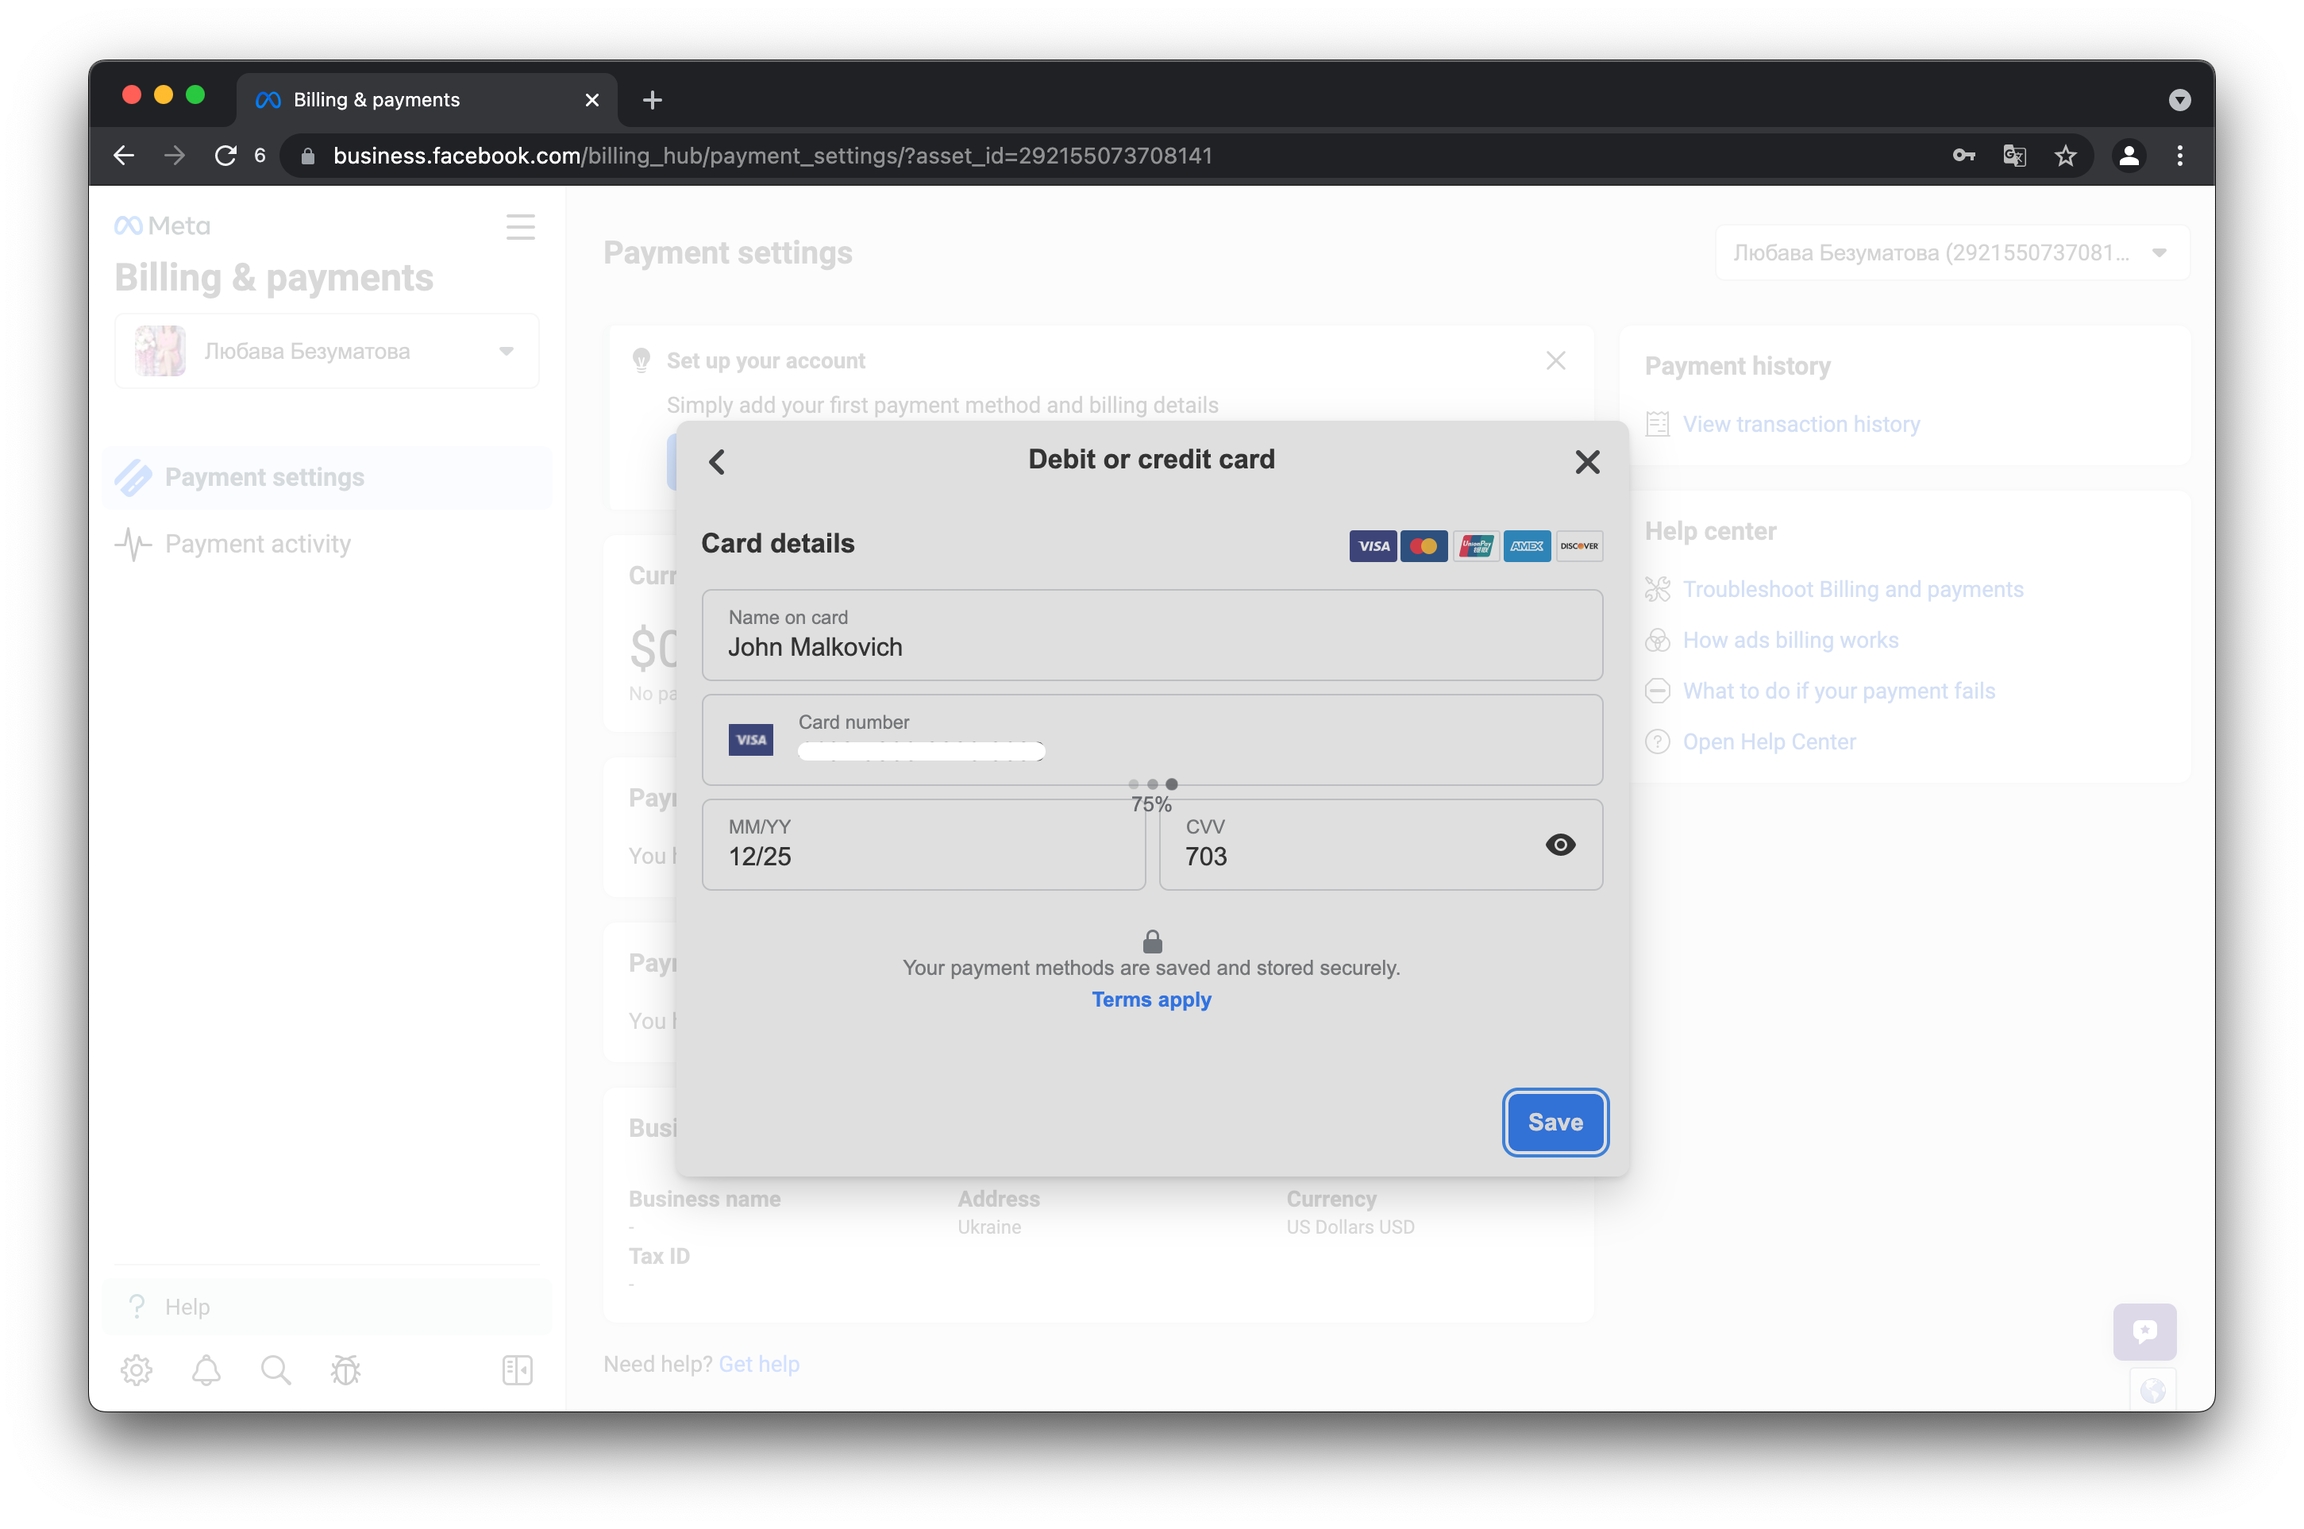Open Help in the sidebar
This screenshot has height=1529, width=2304.
[327, 1307]
